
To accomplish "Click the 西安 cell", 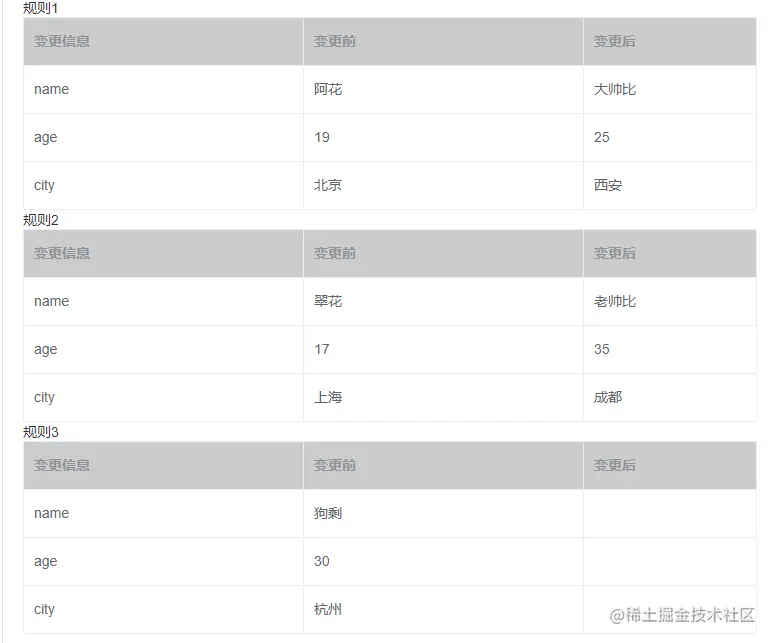I will tap(608, 186).
